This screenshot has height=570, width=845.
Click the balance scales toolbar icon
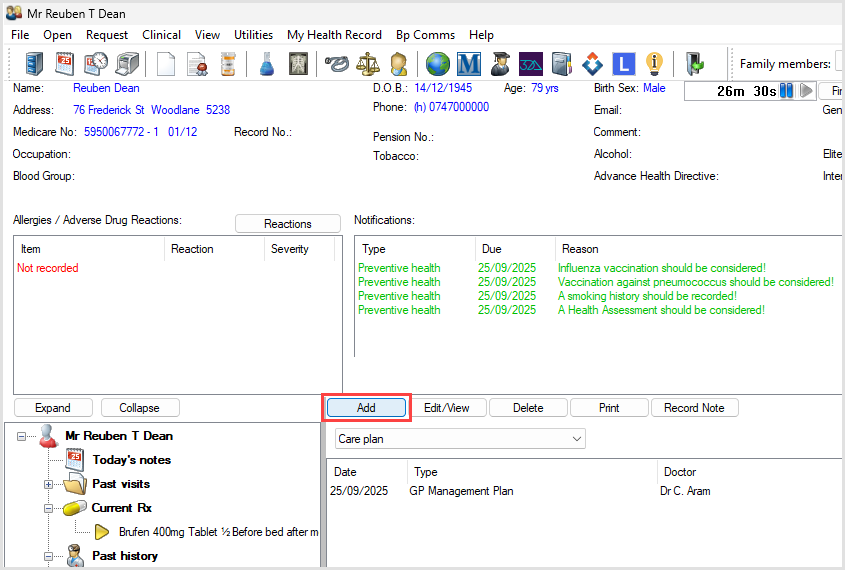[x=368, y=64]
